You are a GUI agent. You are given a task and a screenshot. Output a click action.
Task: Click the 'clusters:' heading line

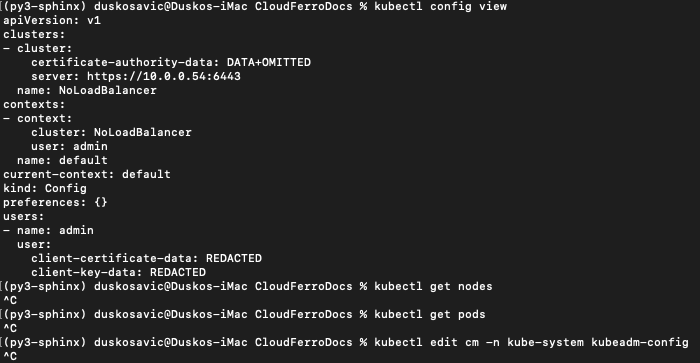34,34
